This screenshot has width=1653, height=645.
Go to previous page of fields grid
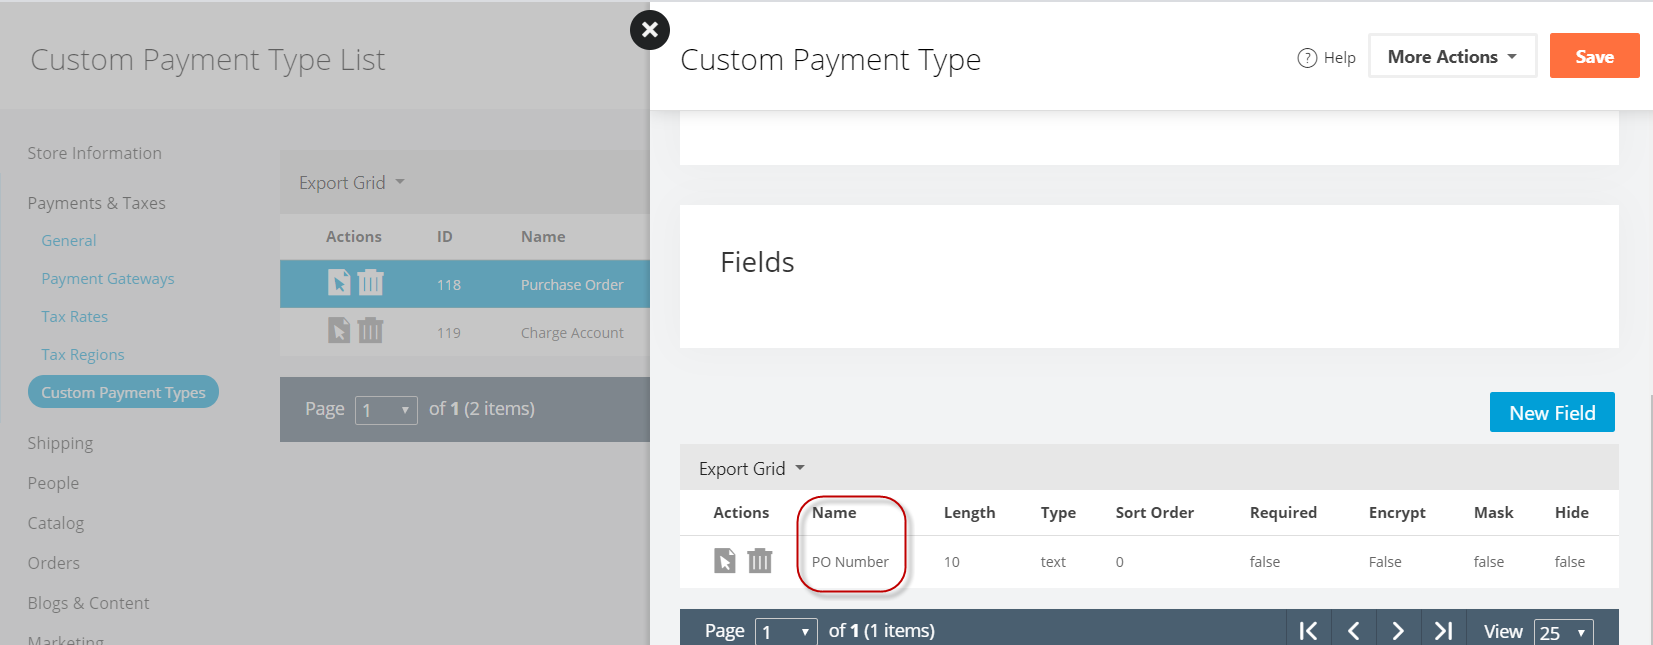(1354, 631)
